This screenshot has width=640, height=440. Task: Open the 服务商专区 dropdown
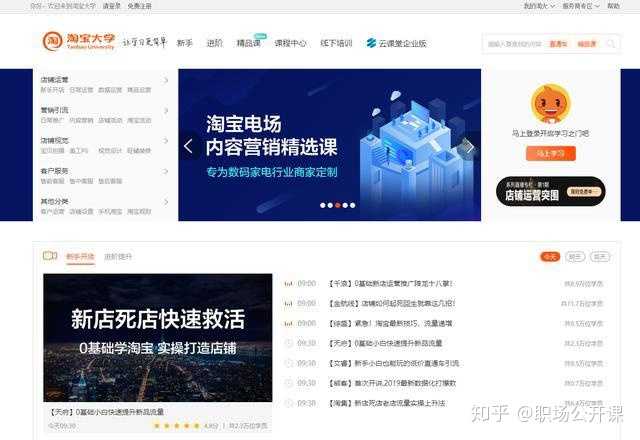click(581, 6)
